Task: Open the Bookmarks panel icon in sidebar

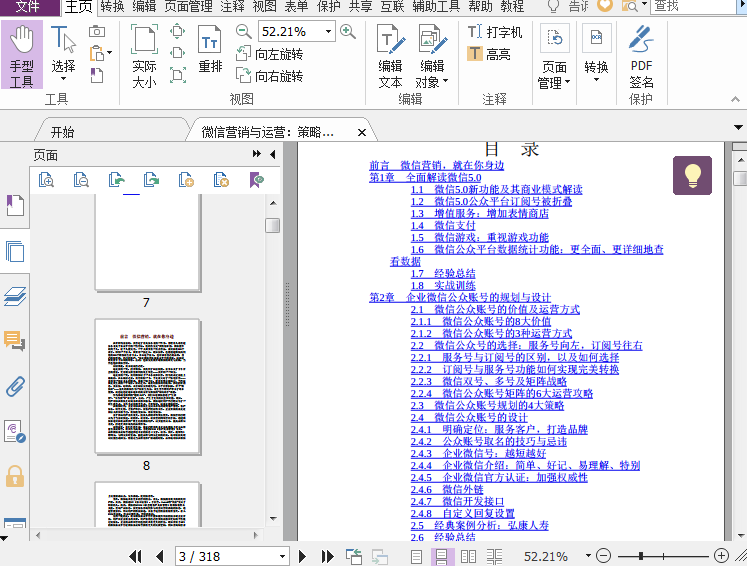Action: (15, 205)
